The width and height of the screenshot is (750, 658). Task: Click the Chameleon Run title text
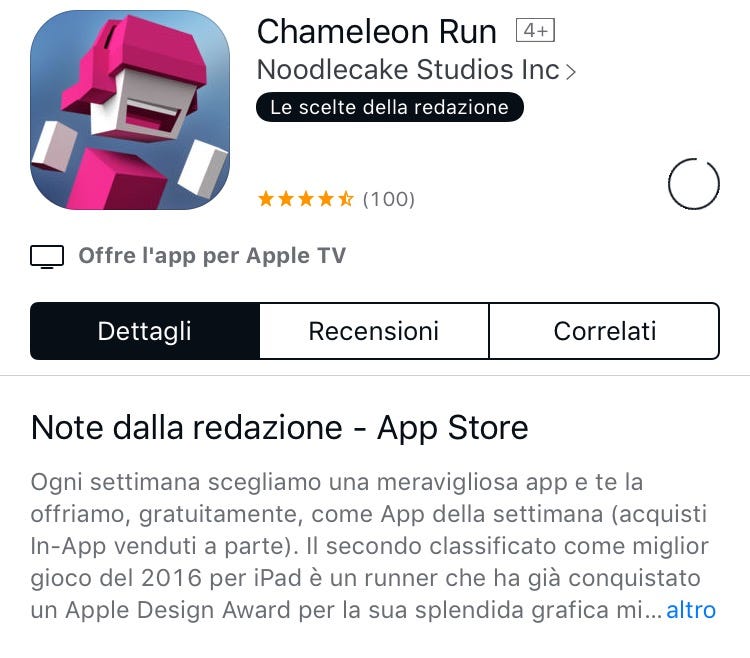point(377,32)
